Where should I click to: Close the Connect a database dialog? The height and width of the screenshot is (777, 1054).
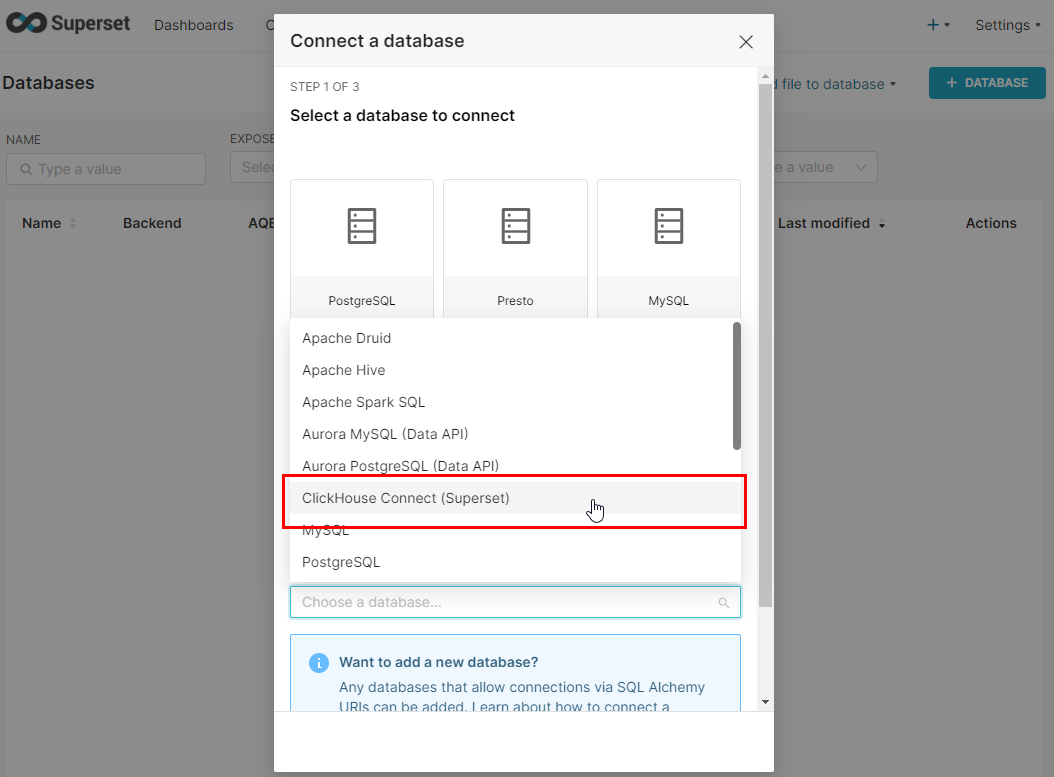pos(745,42)
